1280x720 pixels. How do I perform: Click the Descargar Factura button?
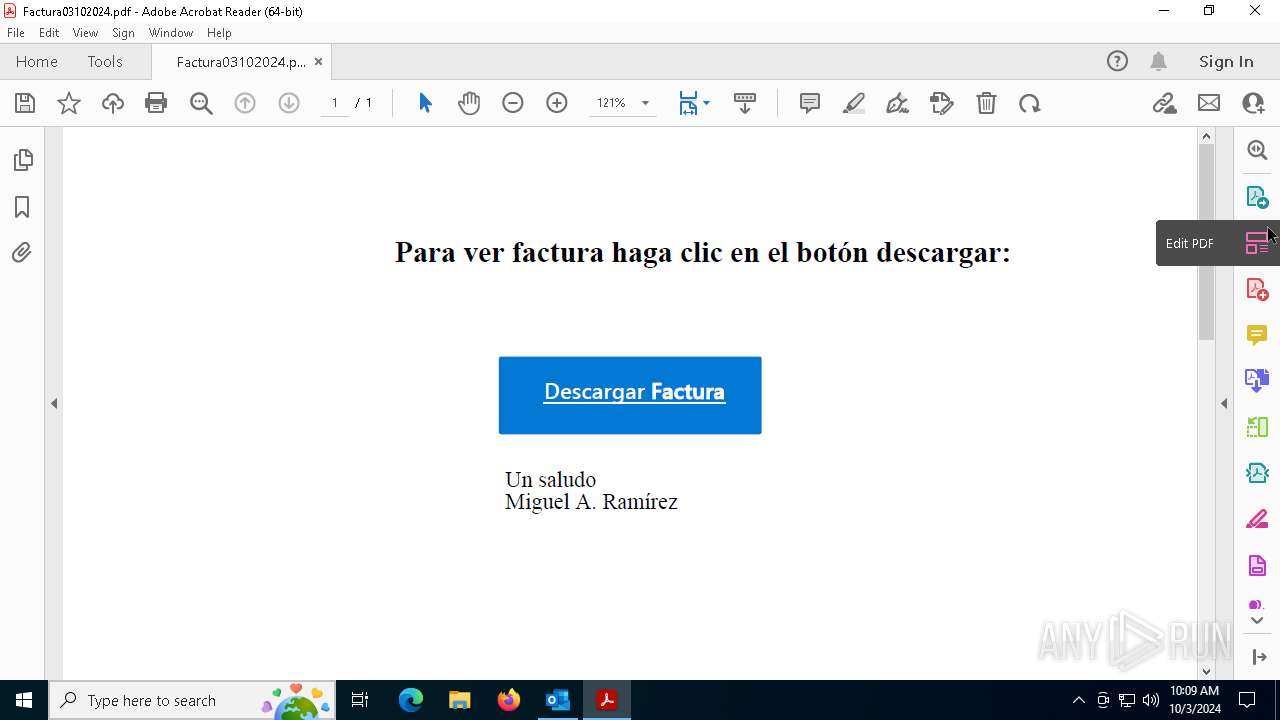point(630,395)
